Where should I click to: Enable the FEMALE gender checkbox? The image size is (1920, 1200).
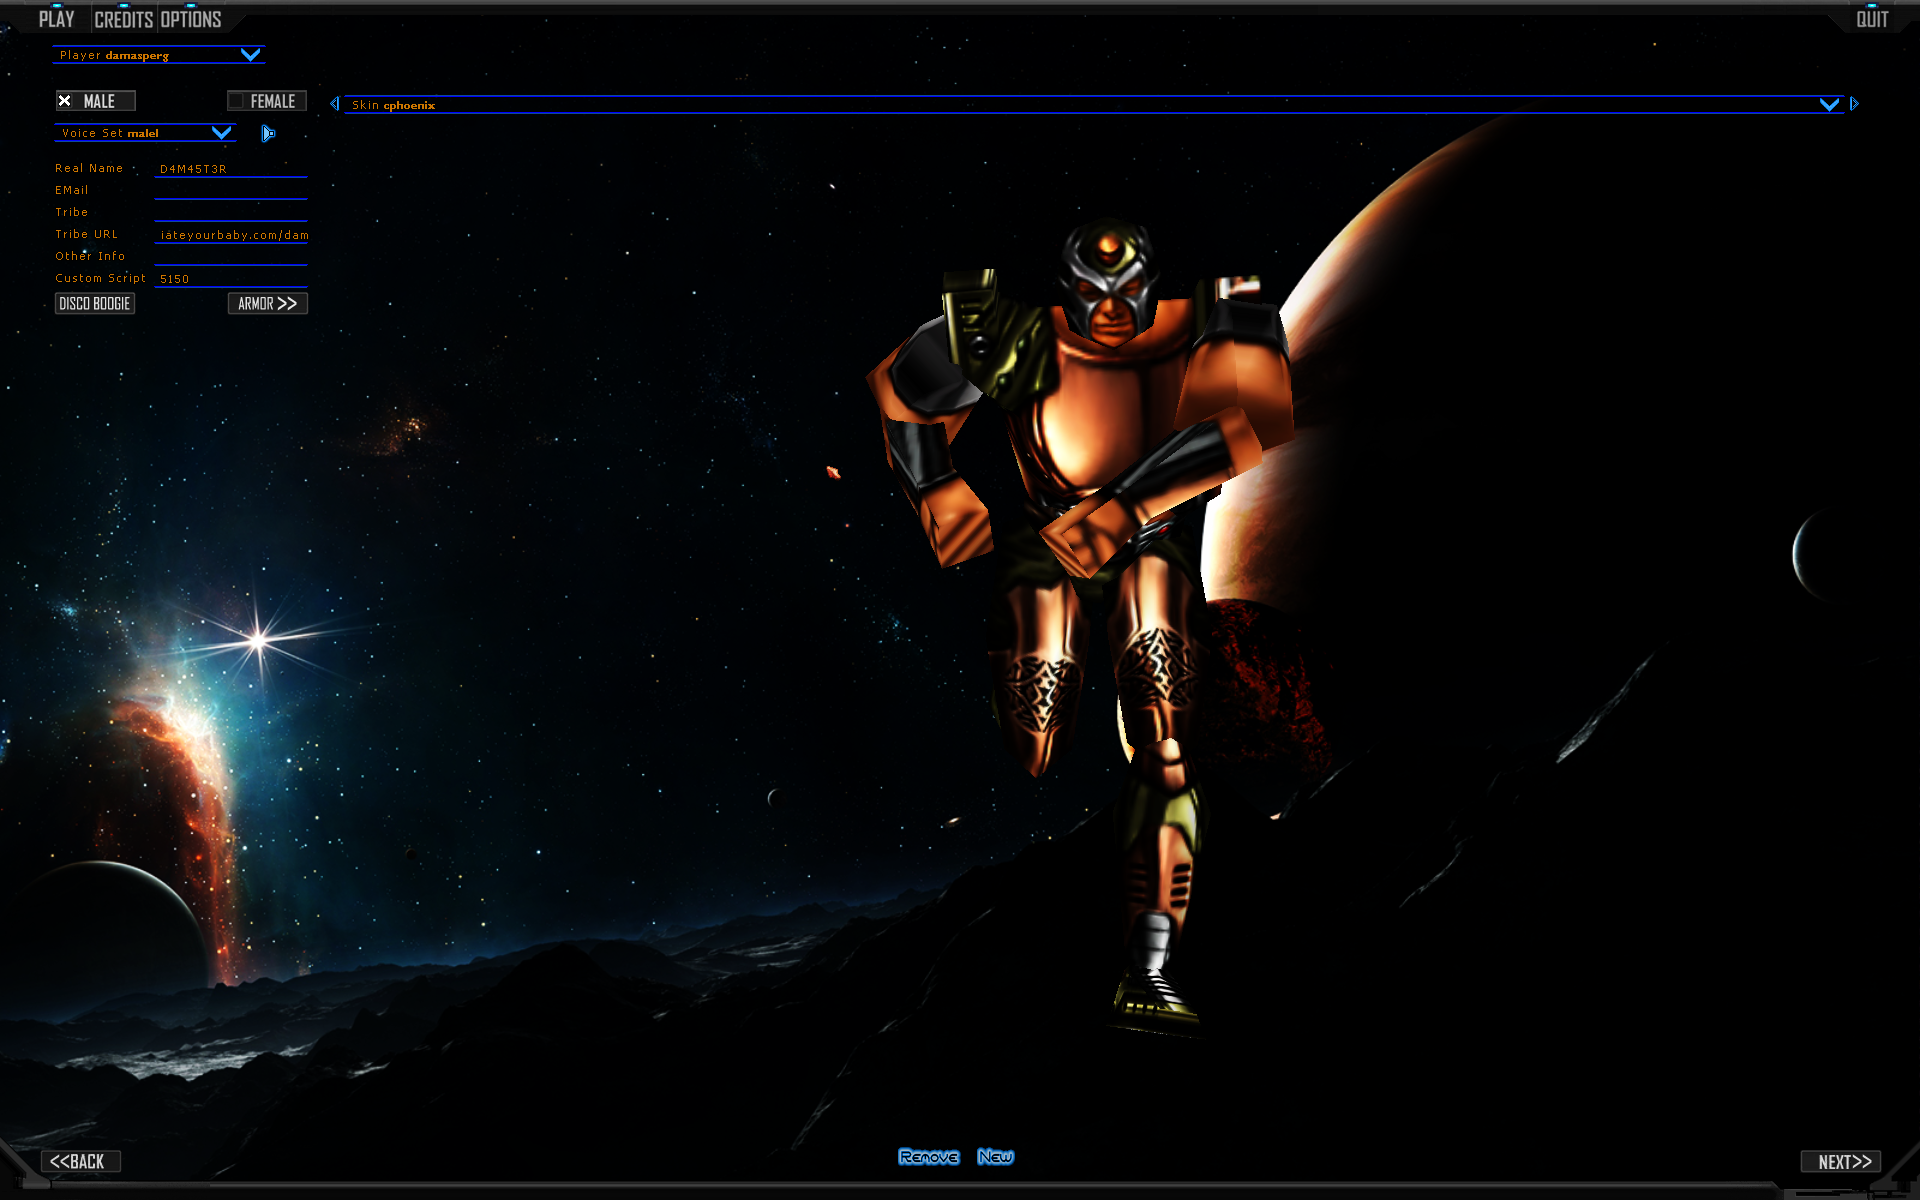[236, 101]
